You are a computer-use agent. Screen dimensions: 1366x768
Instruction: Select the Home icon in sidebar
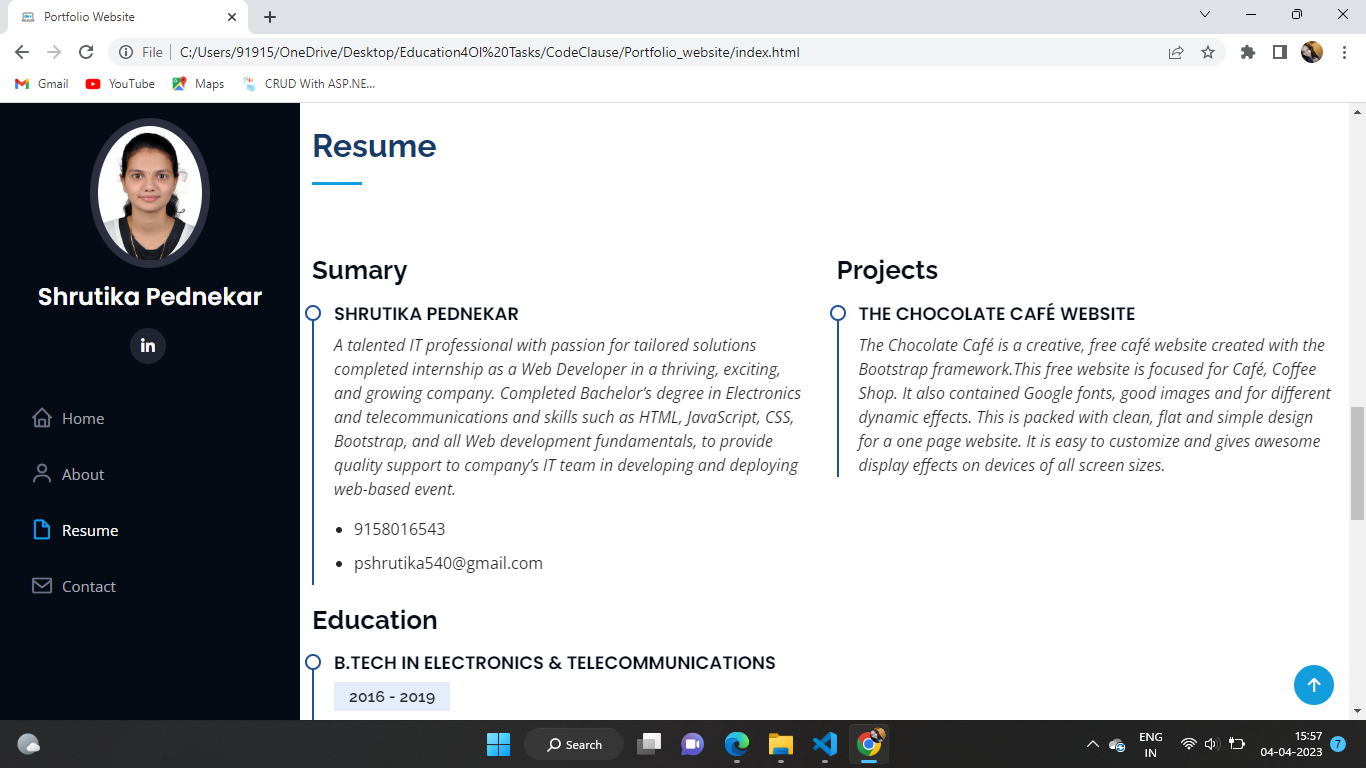[x=40, y=418]
